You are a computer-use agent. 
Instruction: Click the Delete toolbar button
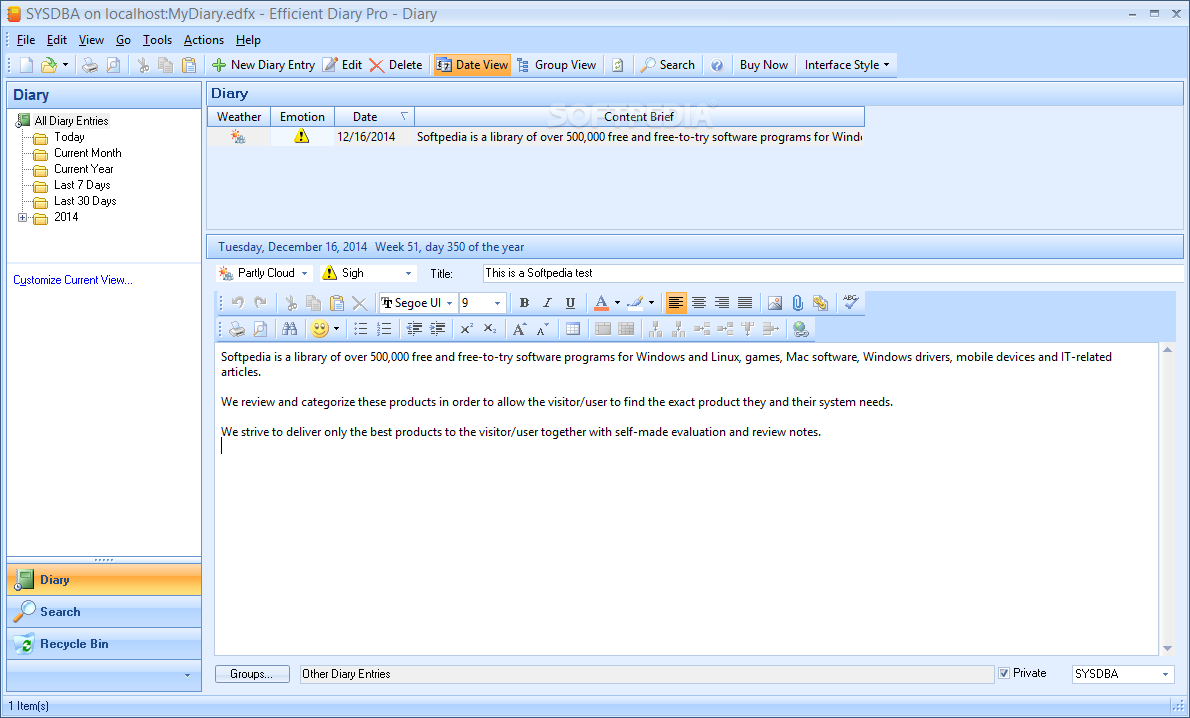pos(396,65)
